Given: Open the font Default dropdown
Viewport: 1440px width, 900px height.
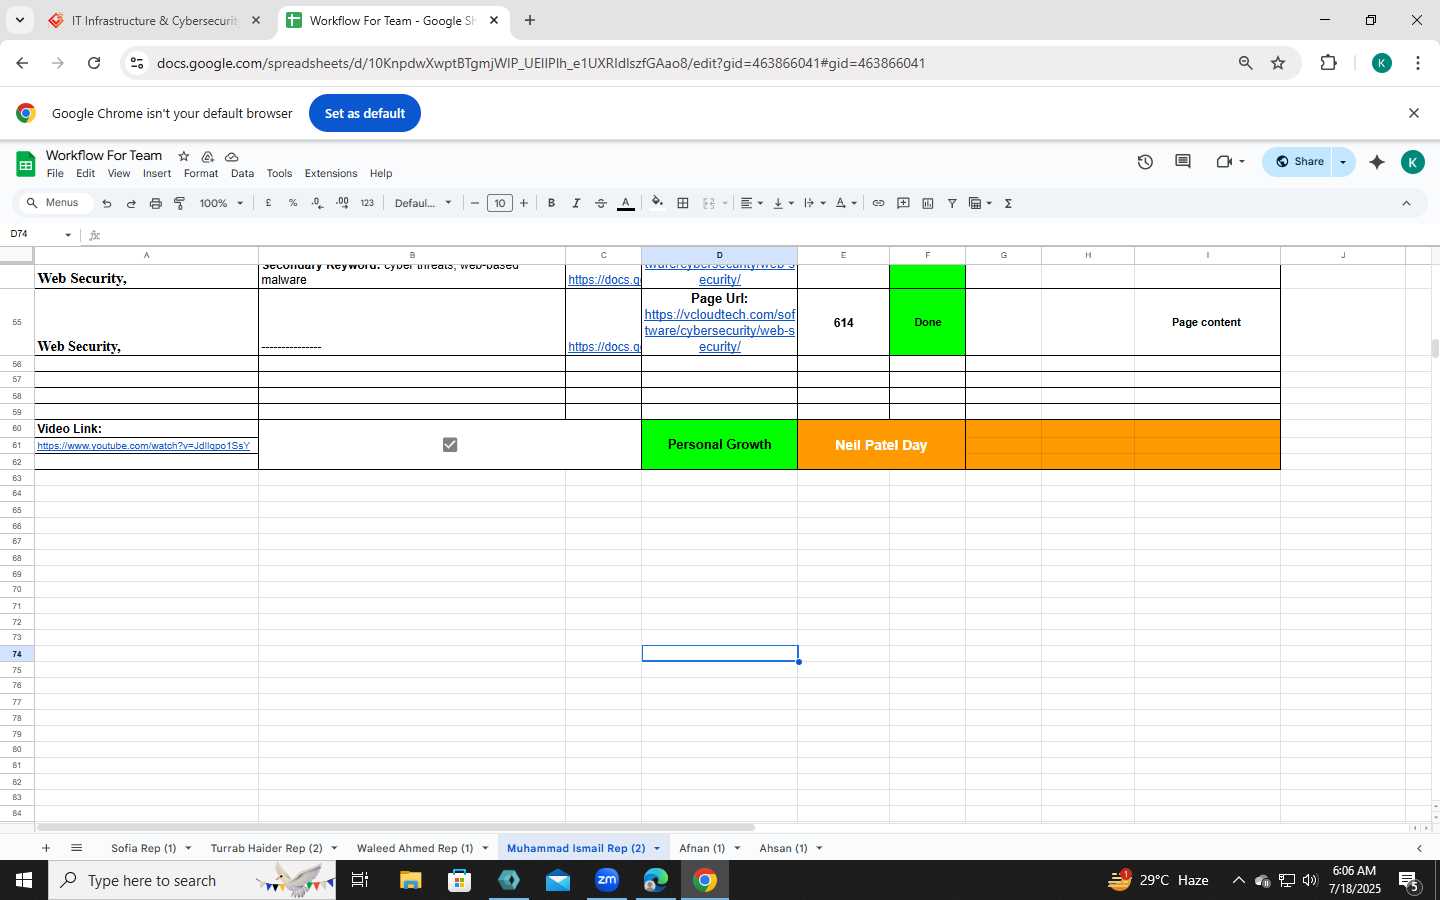Looking at the screenshot, I should (x=423, y=203).
